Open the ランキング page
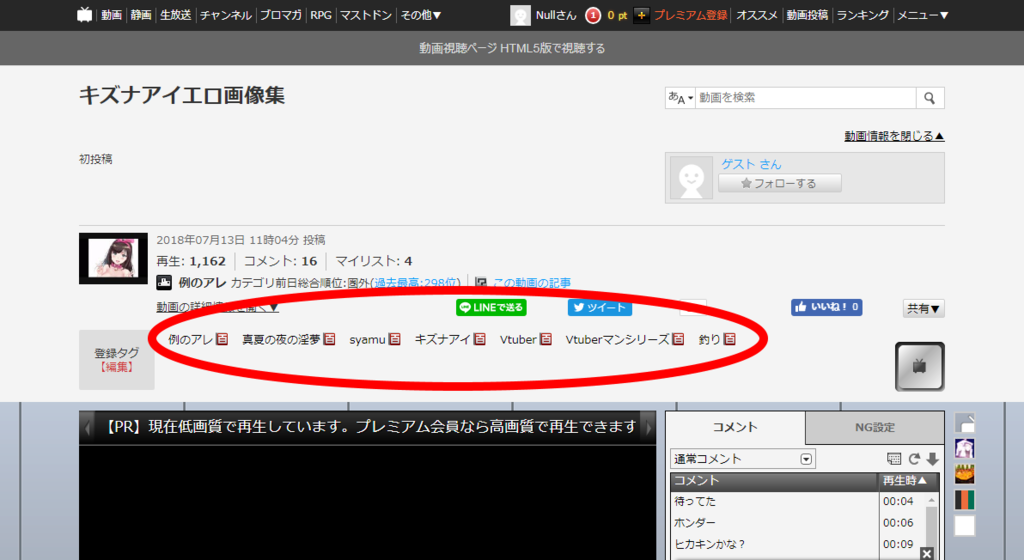Screen dimensions: 1024x560 863,14
